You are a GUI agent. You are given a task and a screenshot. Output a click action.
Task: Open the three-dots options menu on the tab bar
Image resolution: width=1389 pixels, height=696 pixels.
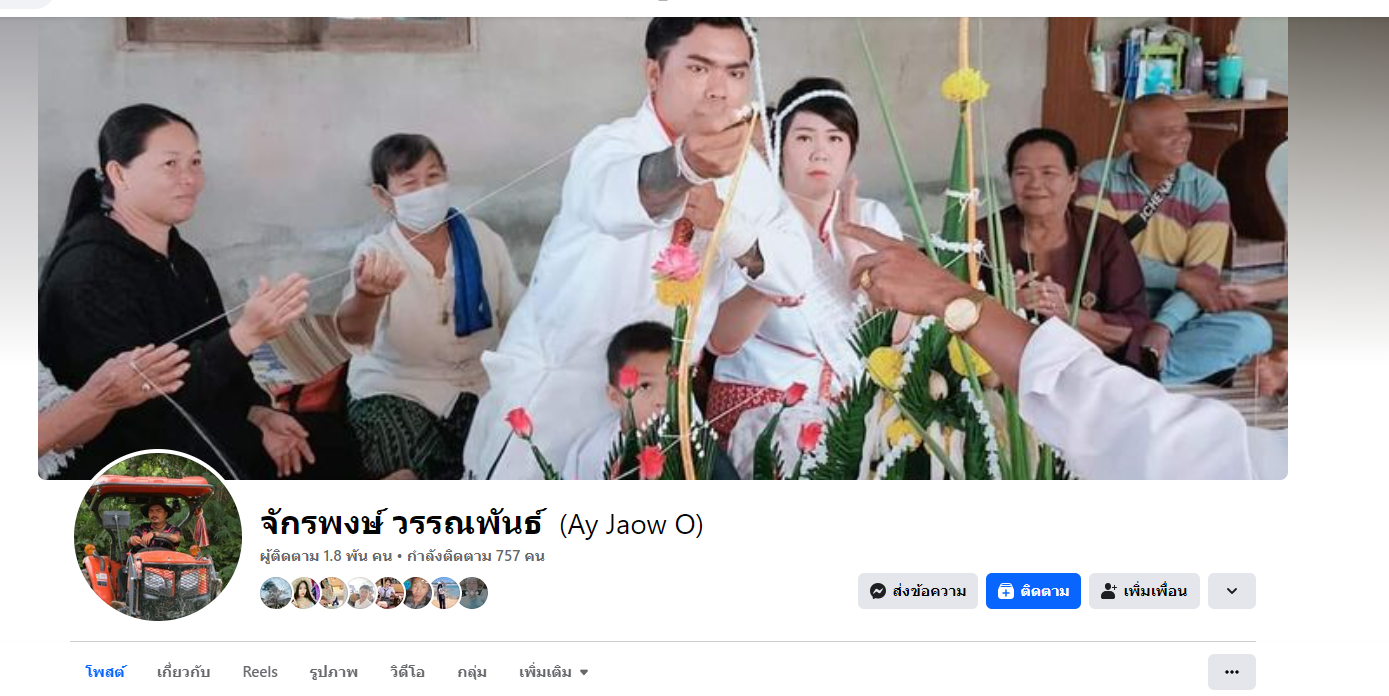click(1231, 672)
